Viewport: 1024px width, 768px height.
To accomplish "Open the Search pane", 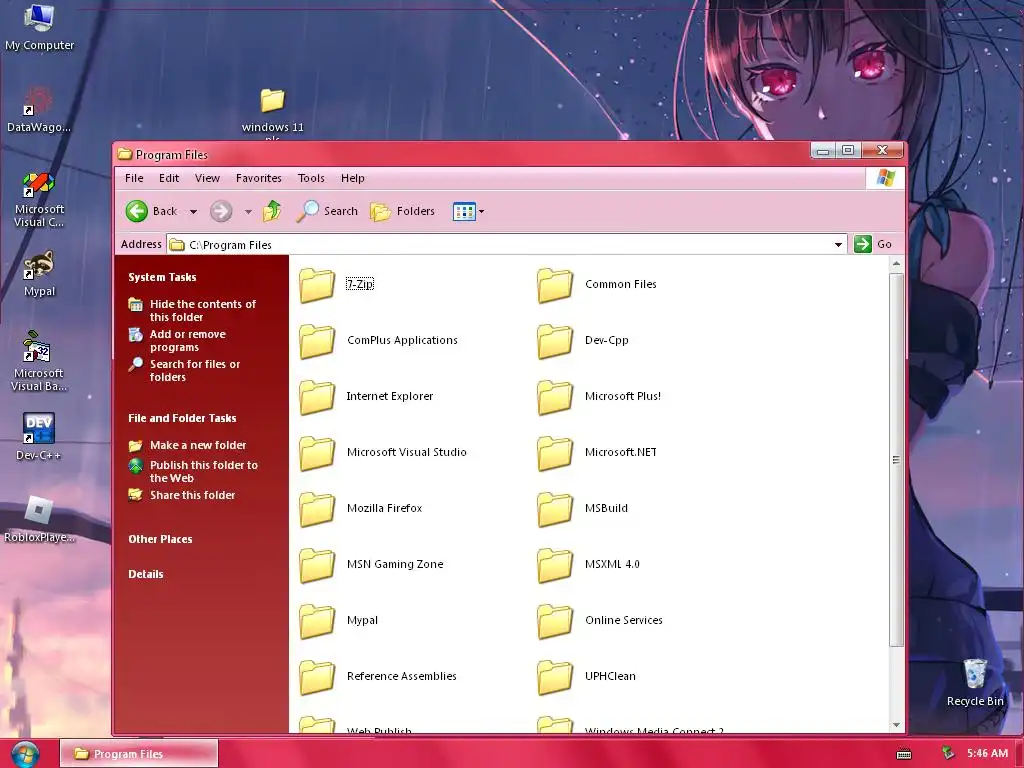I will pos(327,211).
